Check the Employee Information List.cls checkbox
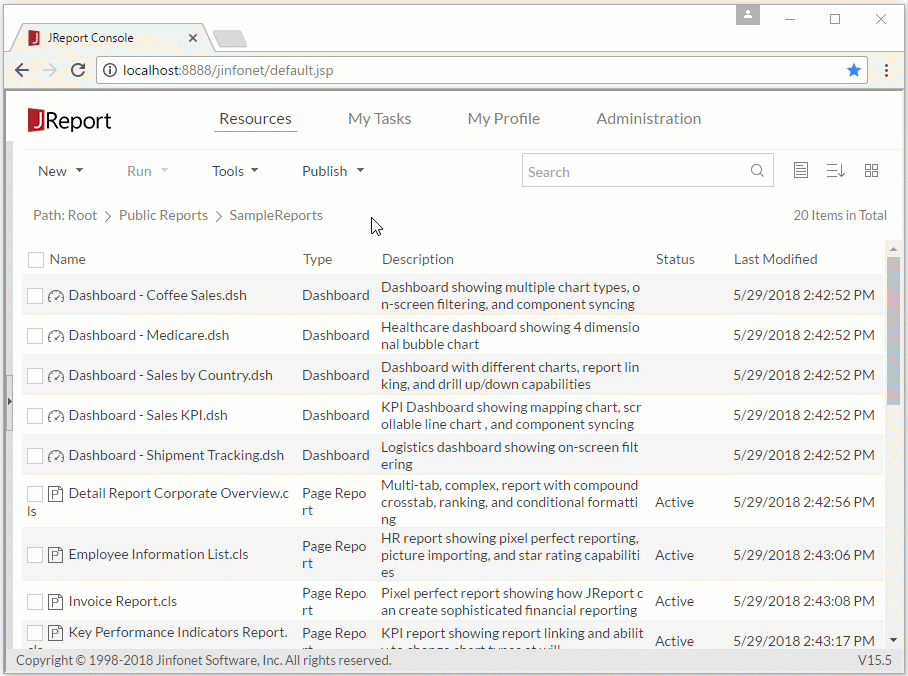Image resolution: width=908 pixels, height=676 pixels. point(35,555)
